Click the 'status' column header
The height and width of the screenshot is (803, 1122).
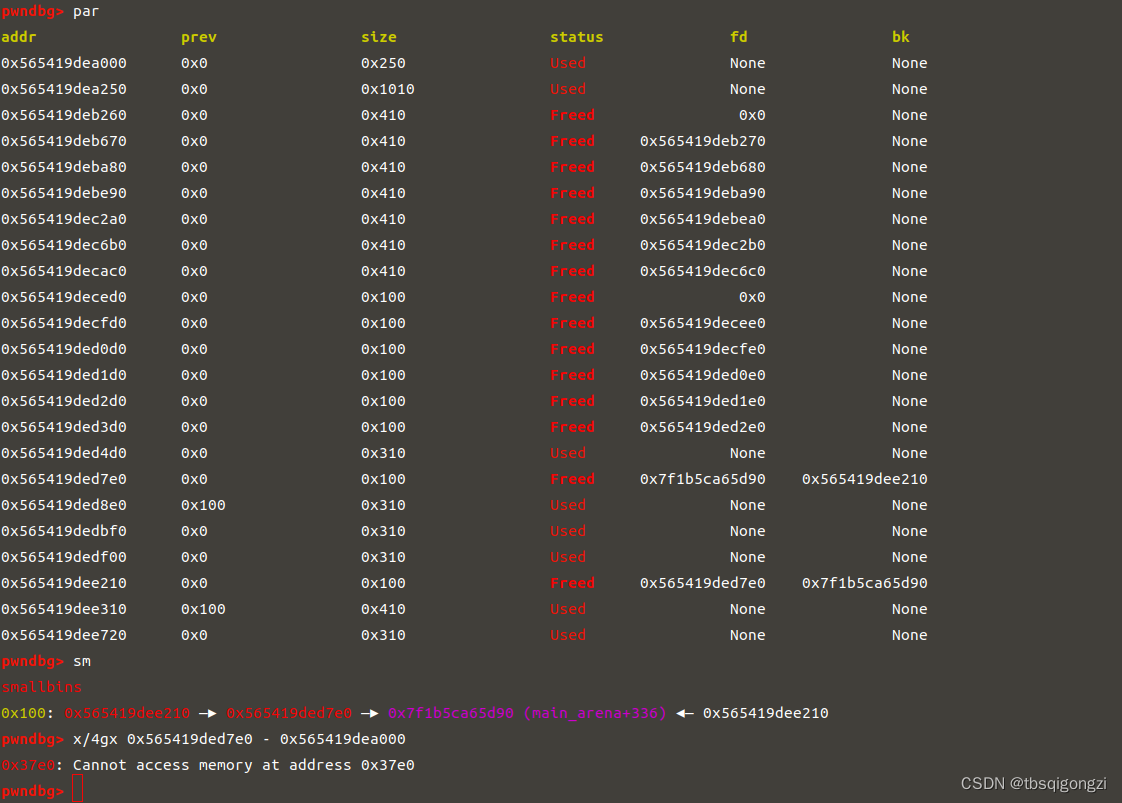tap(577, 37)
